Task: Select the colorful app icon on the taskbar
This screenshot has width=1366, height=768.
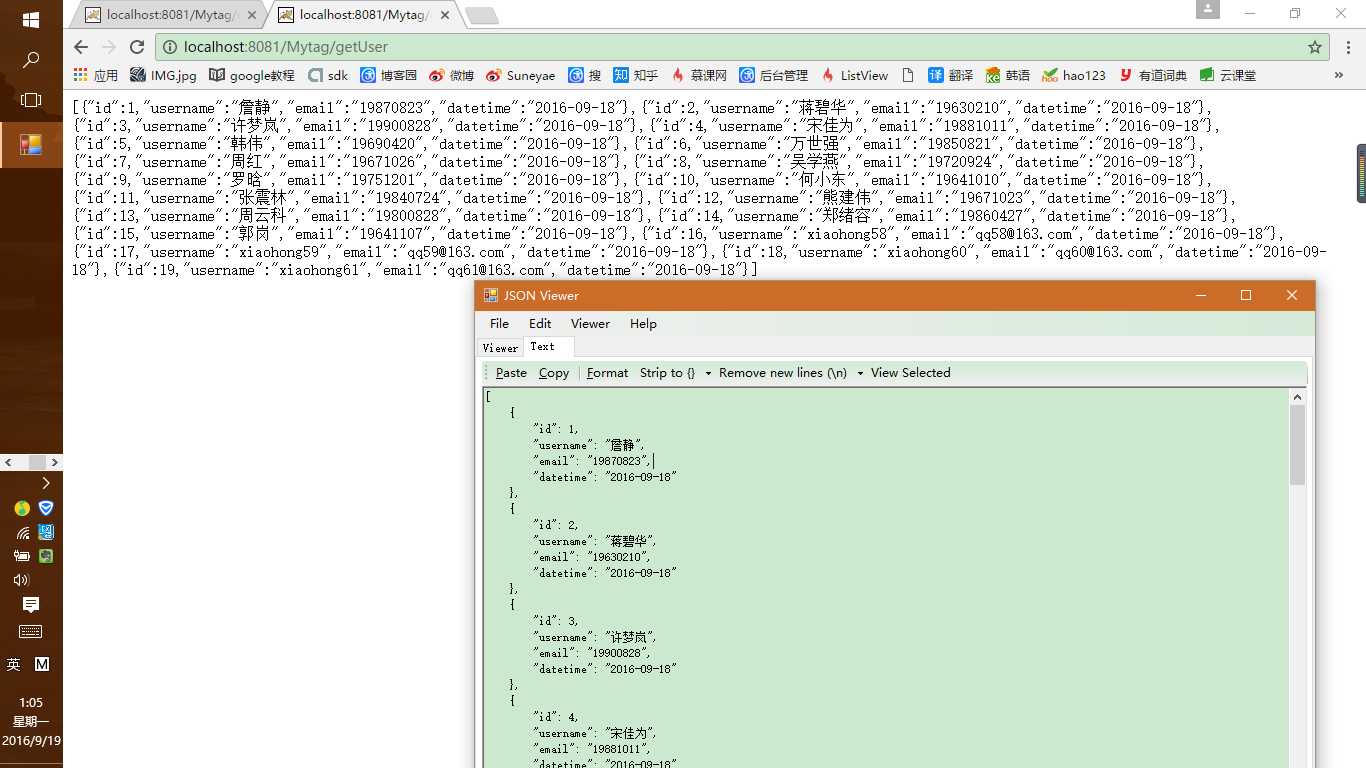Action: pos(31,144)
